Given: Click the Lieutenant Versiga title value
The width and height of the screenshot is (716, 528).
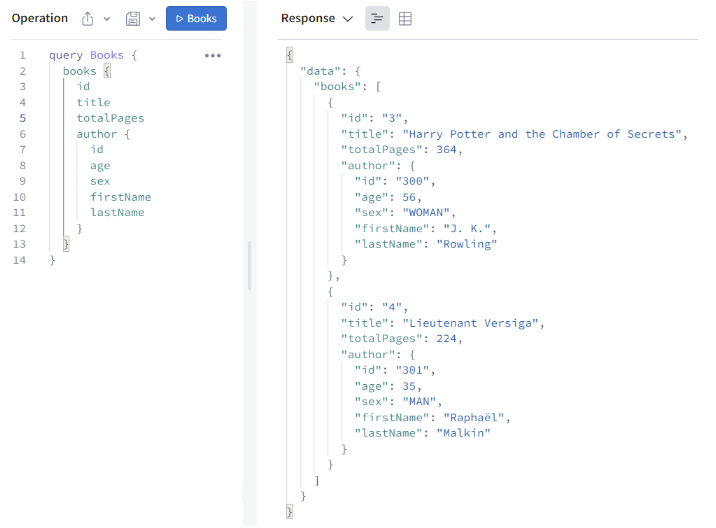Looking at the screenshot, I should (x=470, y=323).
